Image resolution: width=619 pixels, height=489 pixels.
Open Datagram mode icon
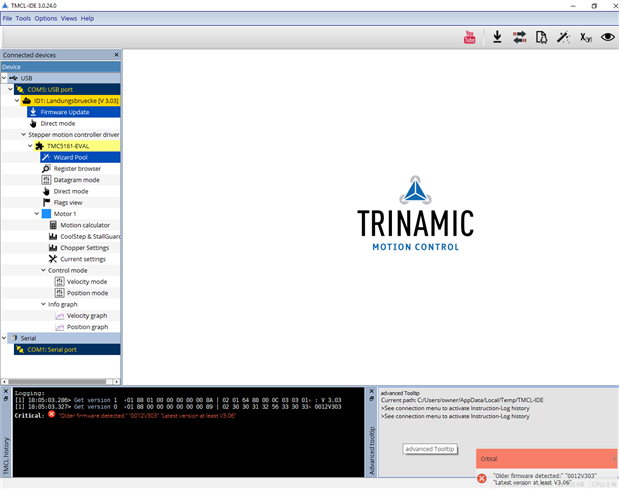pyautogui.click(x=46, y=180)
